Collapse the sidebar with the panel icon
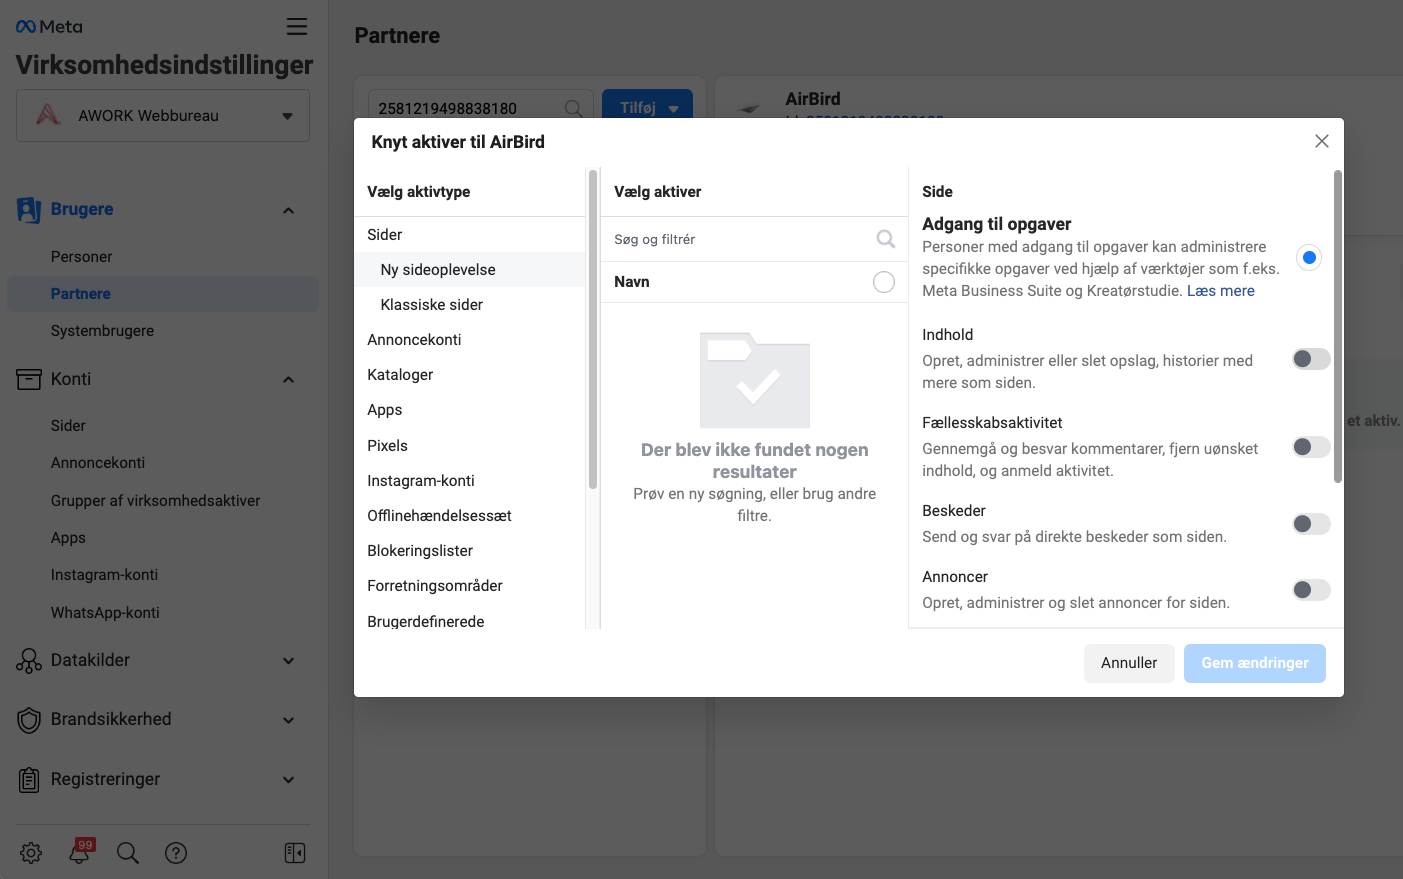The width and height of the screenshot is (1403, 879). click(295, 853)
